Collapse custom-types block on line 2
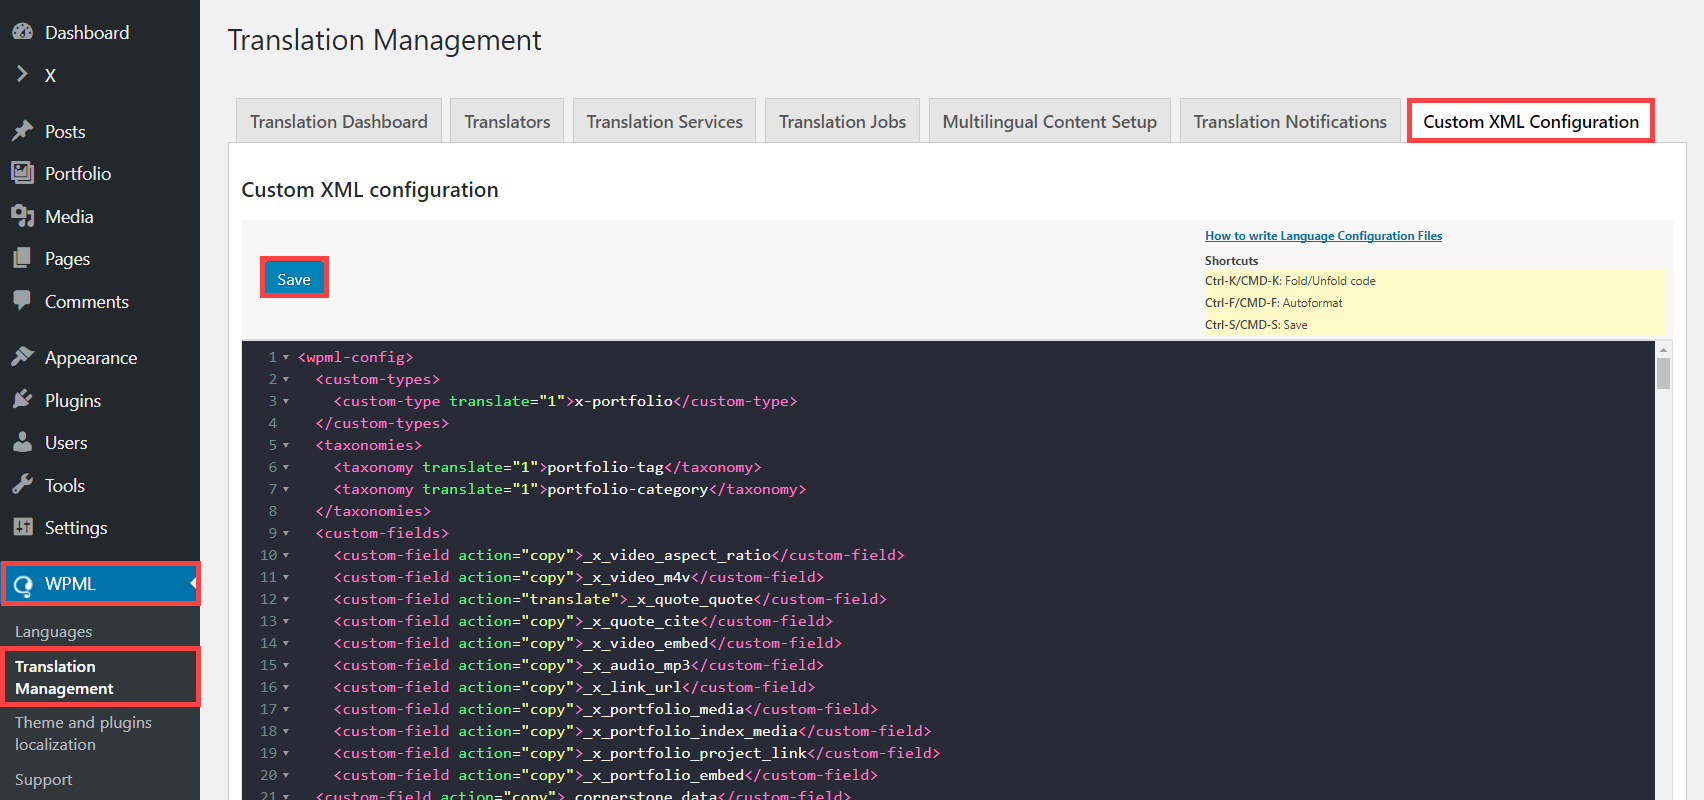This screenshot has width=1704, height=800. pyautogui.click(x=286, y=379)
